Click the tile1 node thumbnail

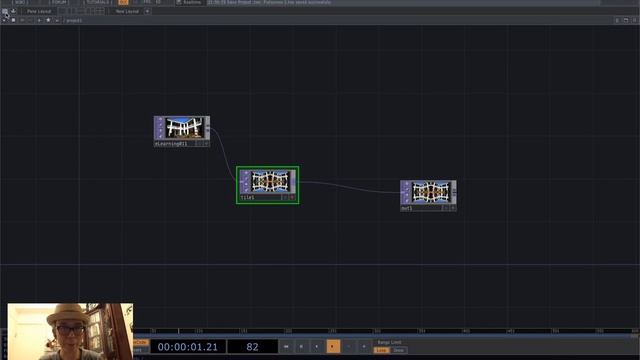[x=270, y=182]
